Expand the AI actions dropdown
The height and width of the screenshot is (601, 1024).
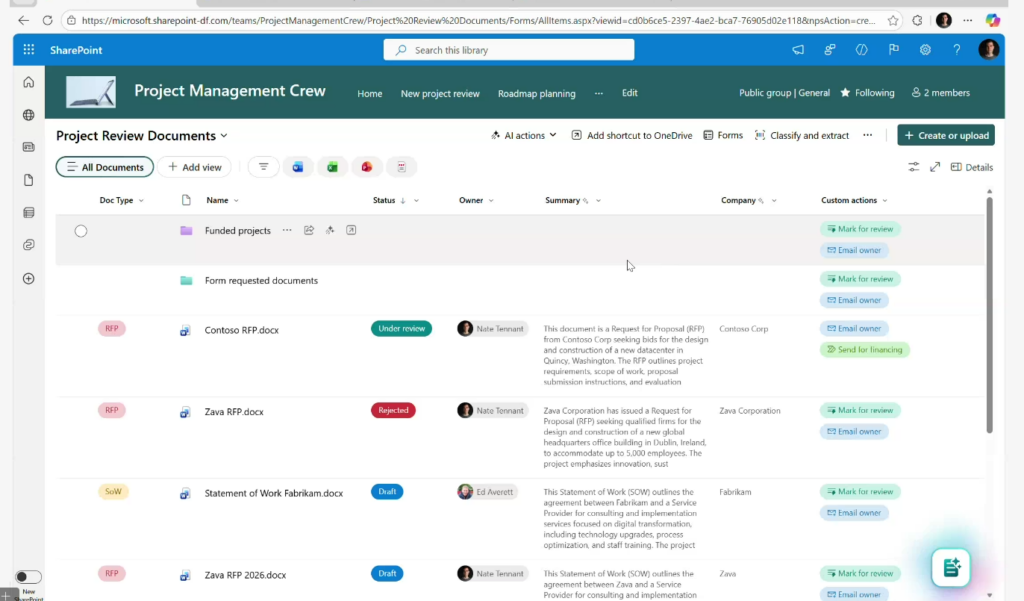pos(524,135)
